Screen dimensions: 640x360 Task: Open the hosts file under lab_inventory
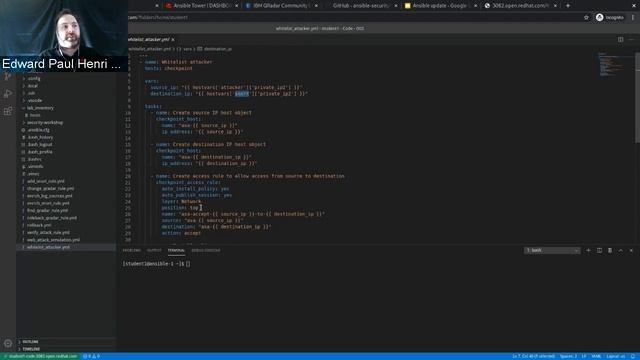(35, 115)
